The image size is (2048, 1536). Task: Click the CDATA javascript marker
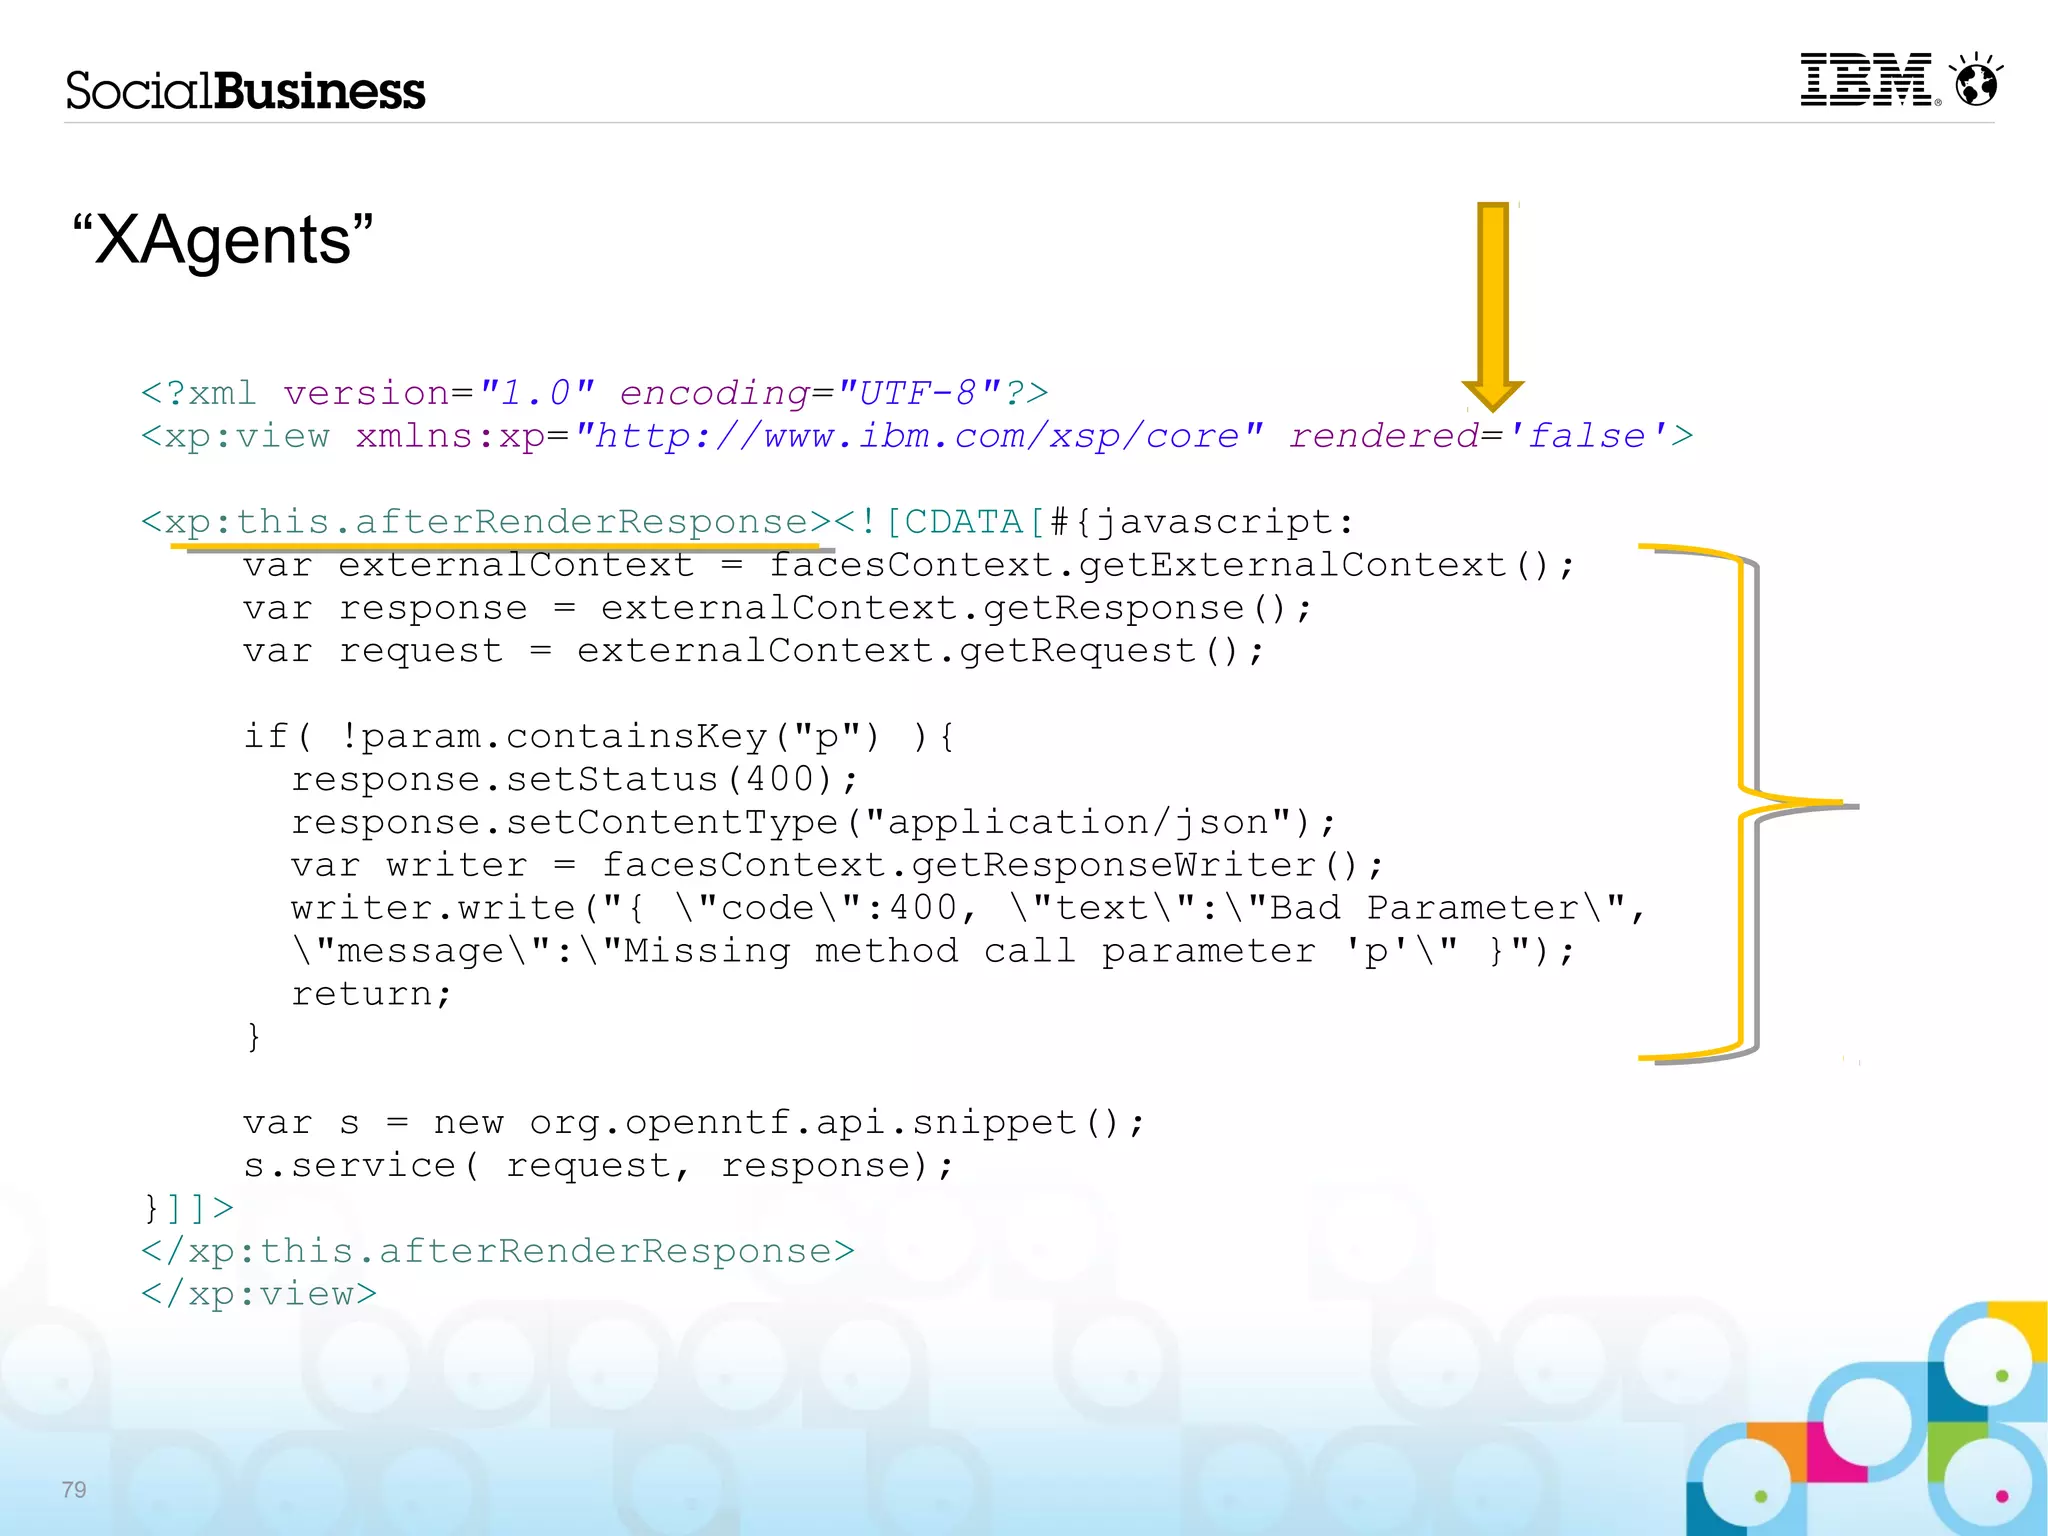coord(1094,522)
